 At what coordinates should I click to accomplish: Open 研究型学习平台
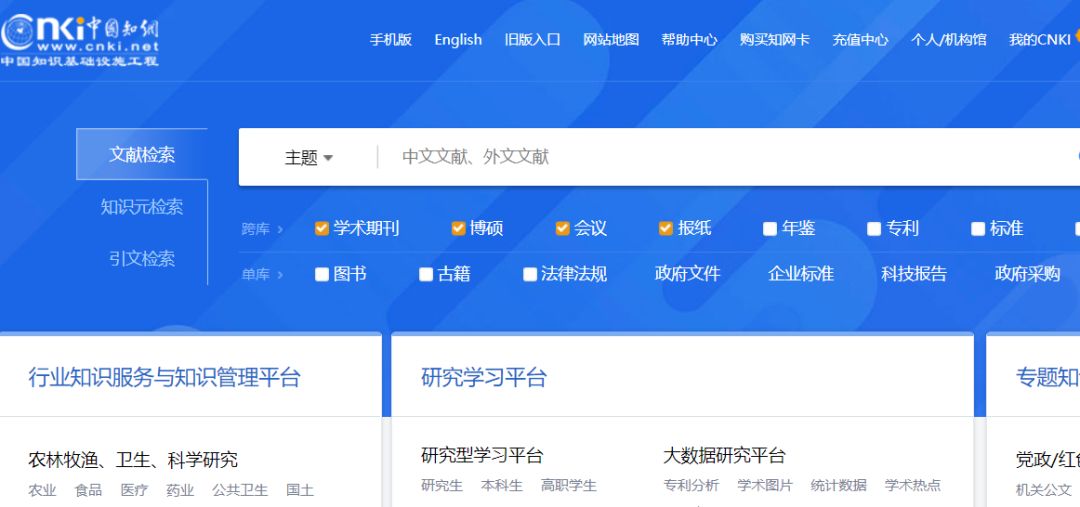click(x=482, y=455)
